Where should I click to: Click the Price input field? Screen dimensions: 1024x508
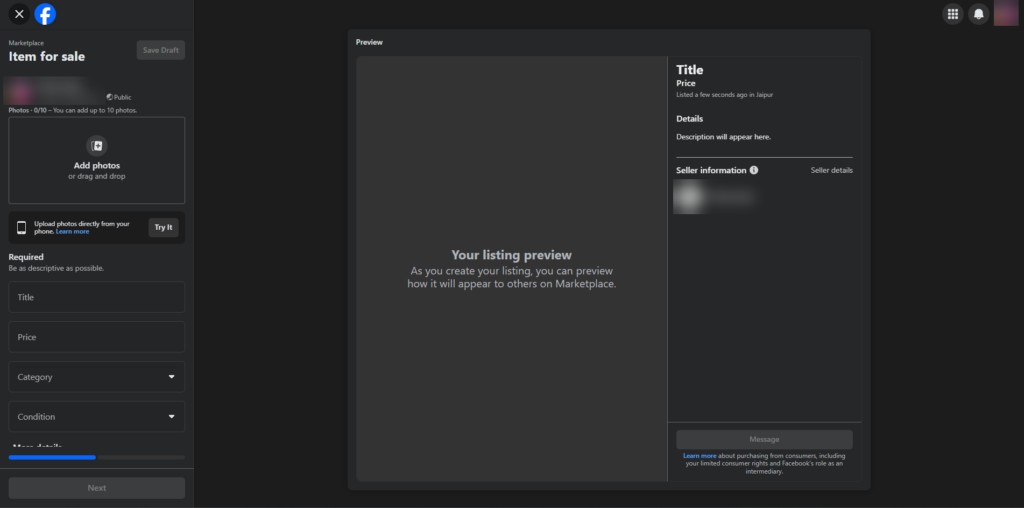[96, 337]
